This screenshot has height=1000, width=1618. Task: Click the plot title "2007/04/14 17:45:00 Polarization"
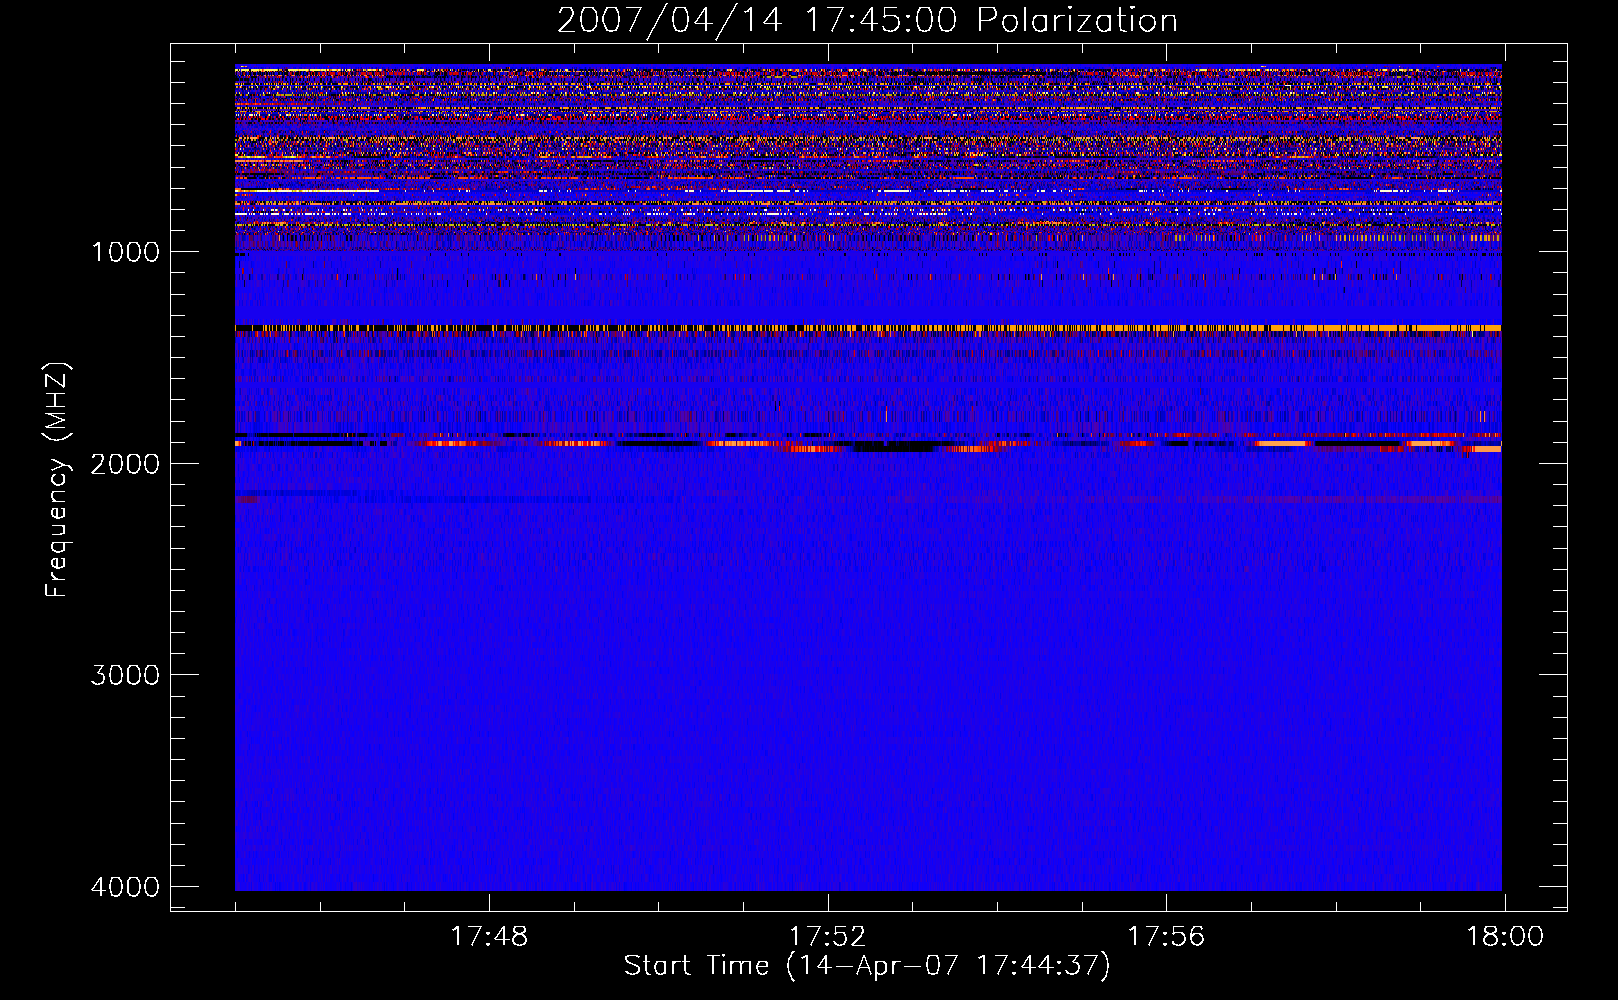(867, 20)
